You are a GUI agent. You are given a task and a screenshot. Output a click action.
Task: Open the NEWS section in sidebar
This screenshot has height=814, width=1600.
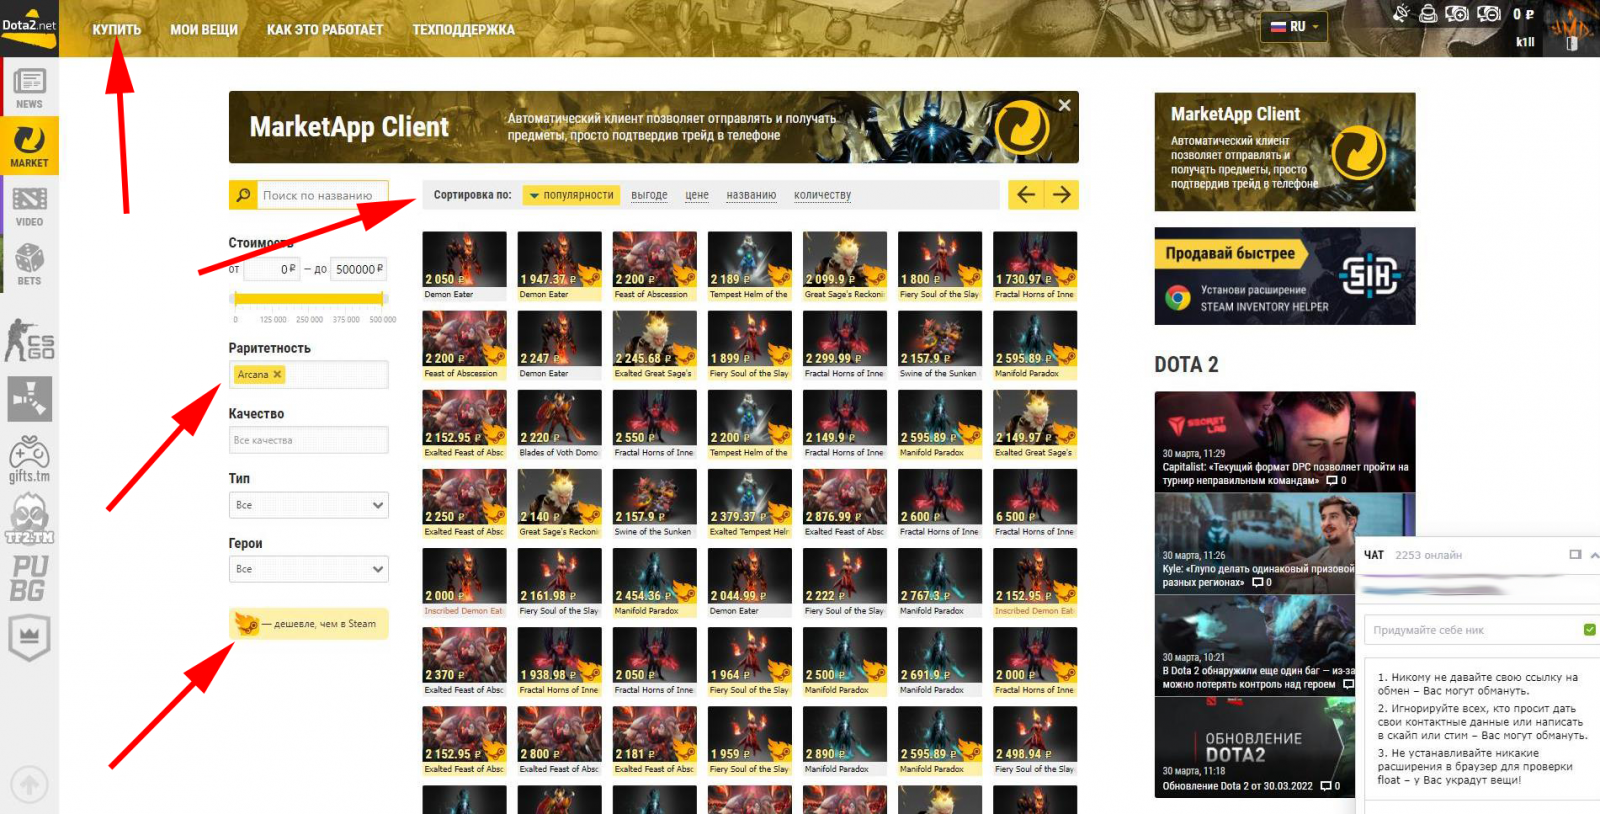point(29,87)
